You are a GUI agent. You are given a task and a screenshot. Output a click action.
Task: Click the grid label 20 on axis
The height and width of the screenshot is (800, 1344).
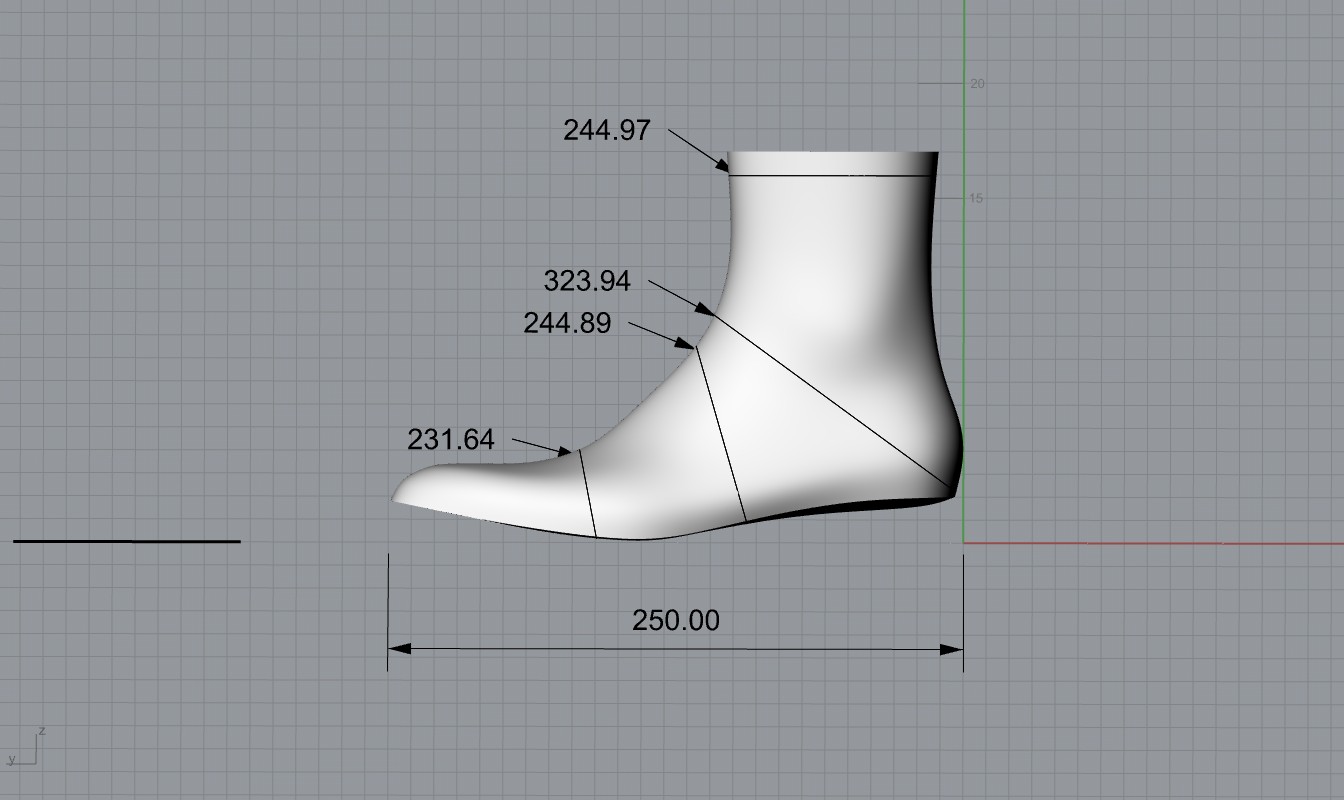pos(977,84)
